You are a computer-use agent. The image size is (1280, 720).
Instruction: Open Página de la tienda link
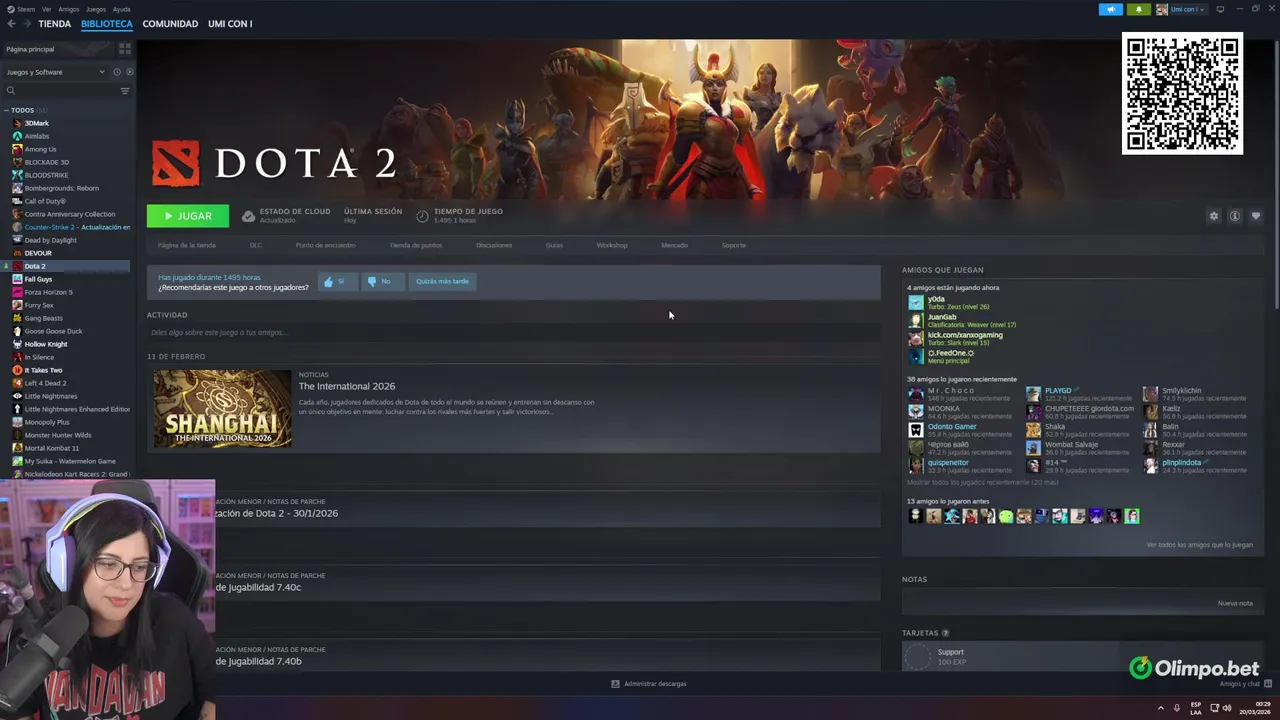tap(186, 245)
